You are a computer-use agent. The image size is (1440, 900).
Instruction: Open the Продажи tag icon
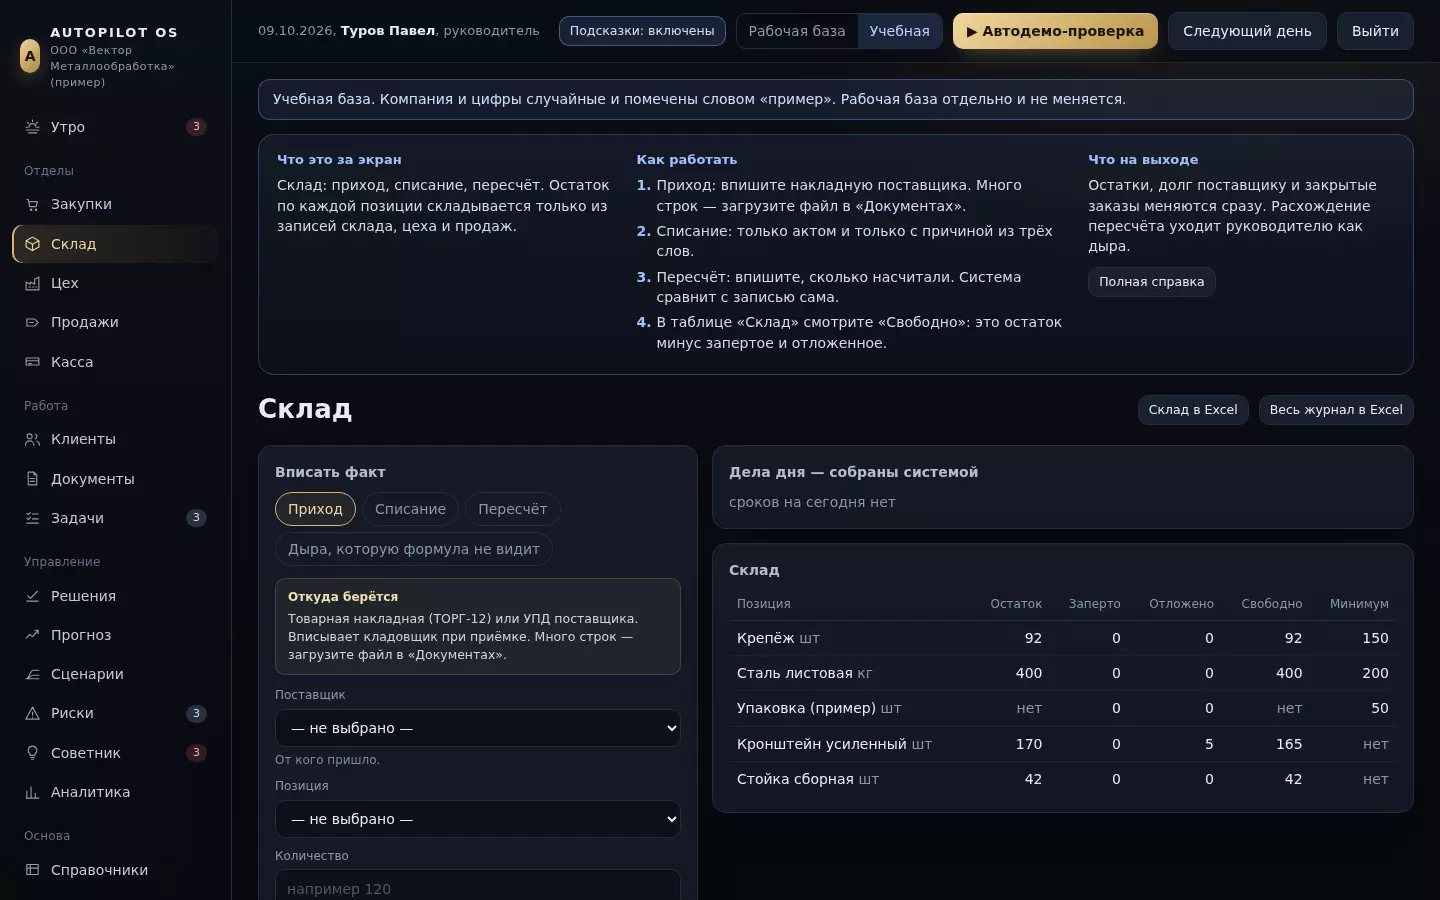coord(32,322)
